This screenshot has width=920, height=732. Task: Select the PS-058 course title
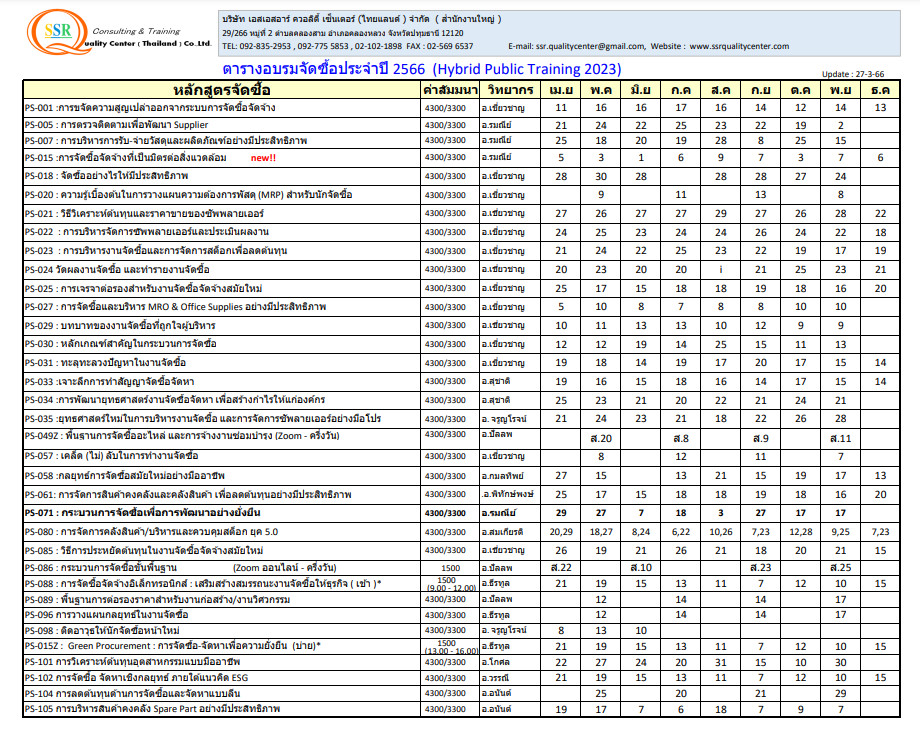pyautogui.click(x=125, y=476)
